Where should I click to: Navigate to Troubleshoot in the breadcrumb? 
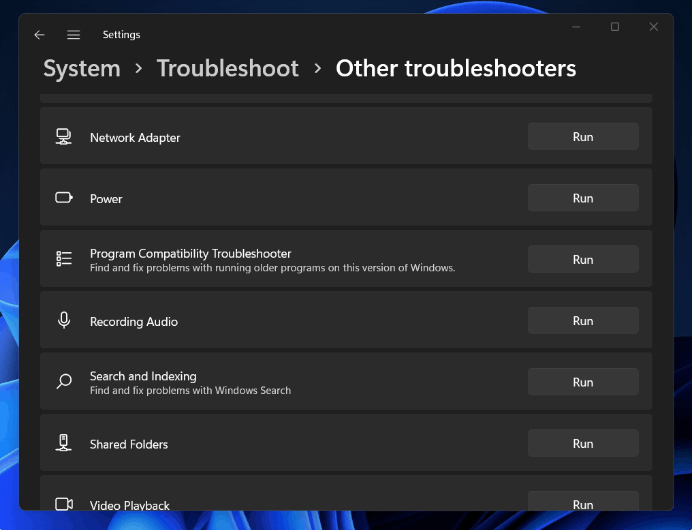click(x=228, y=68)
